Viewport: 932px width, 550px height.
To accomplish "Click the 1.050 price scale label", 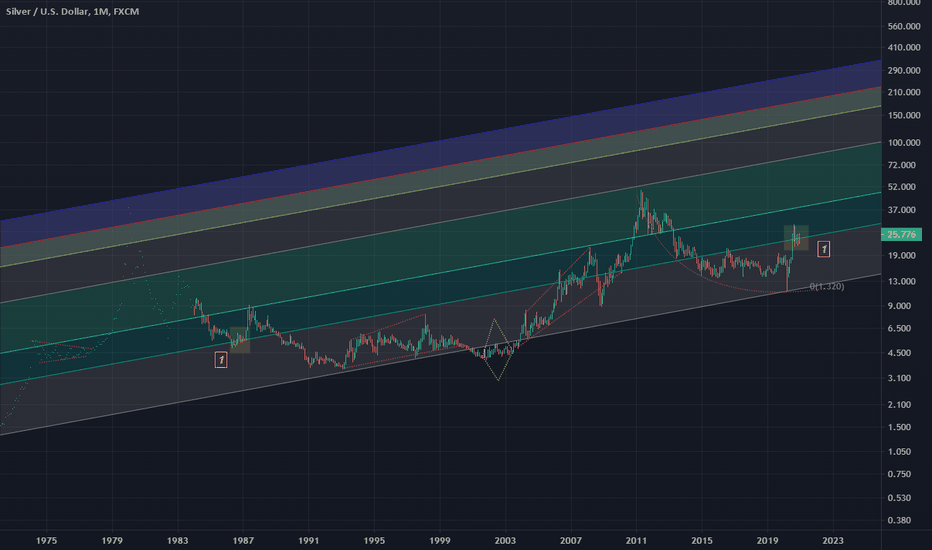I will [899, 451].
